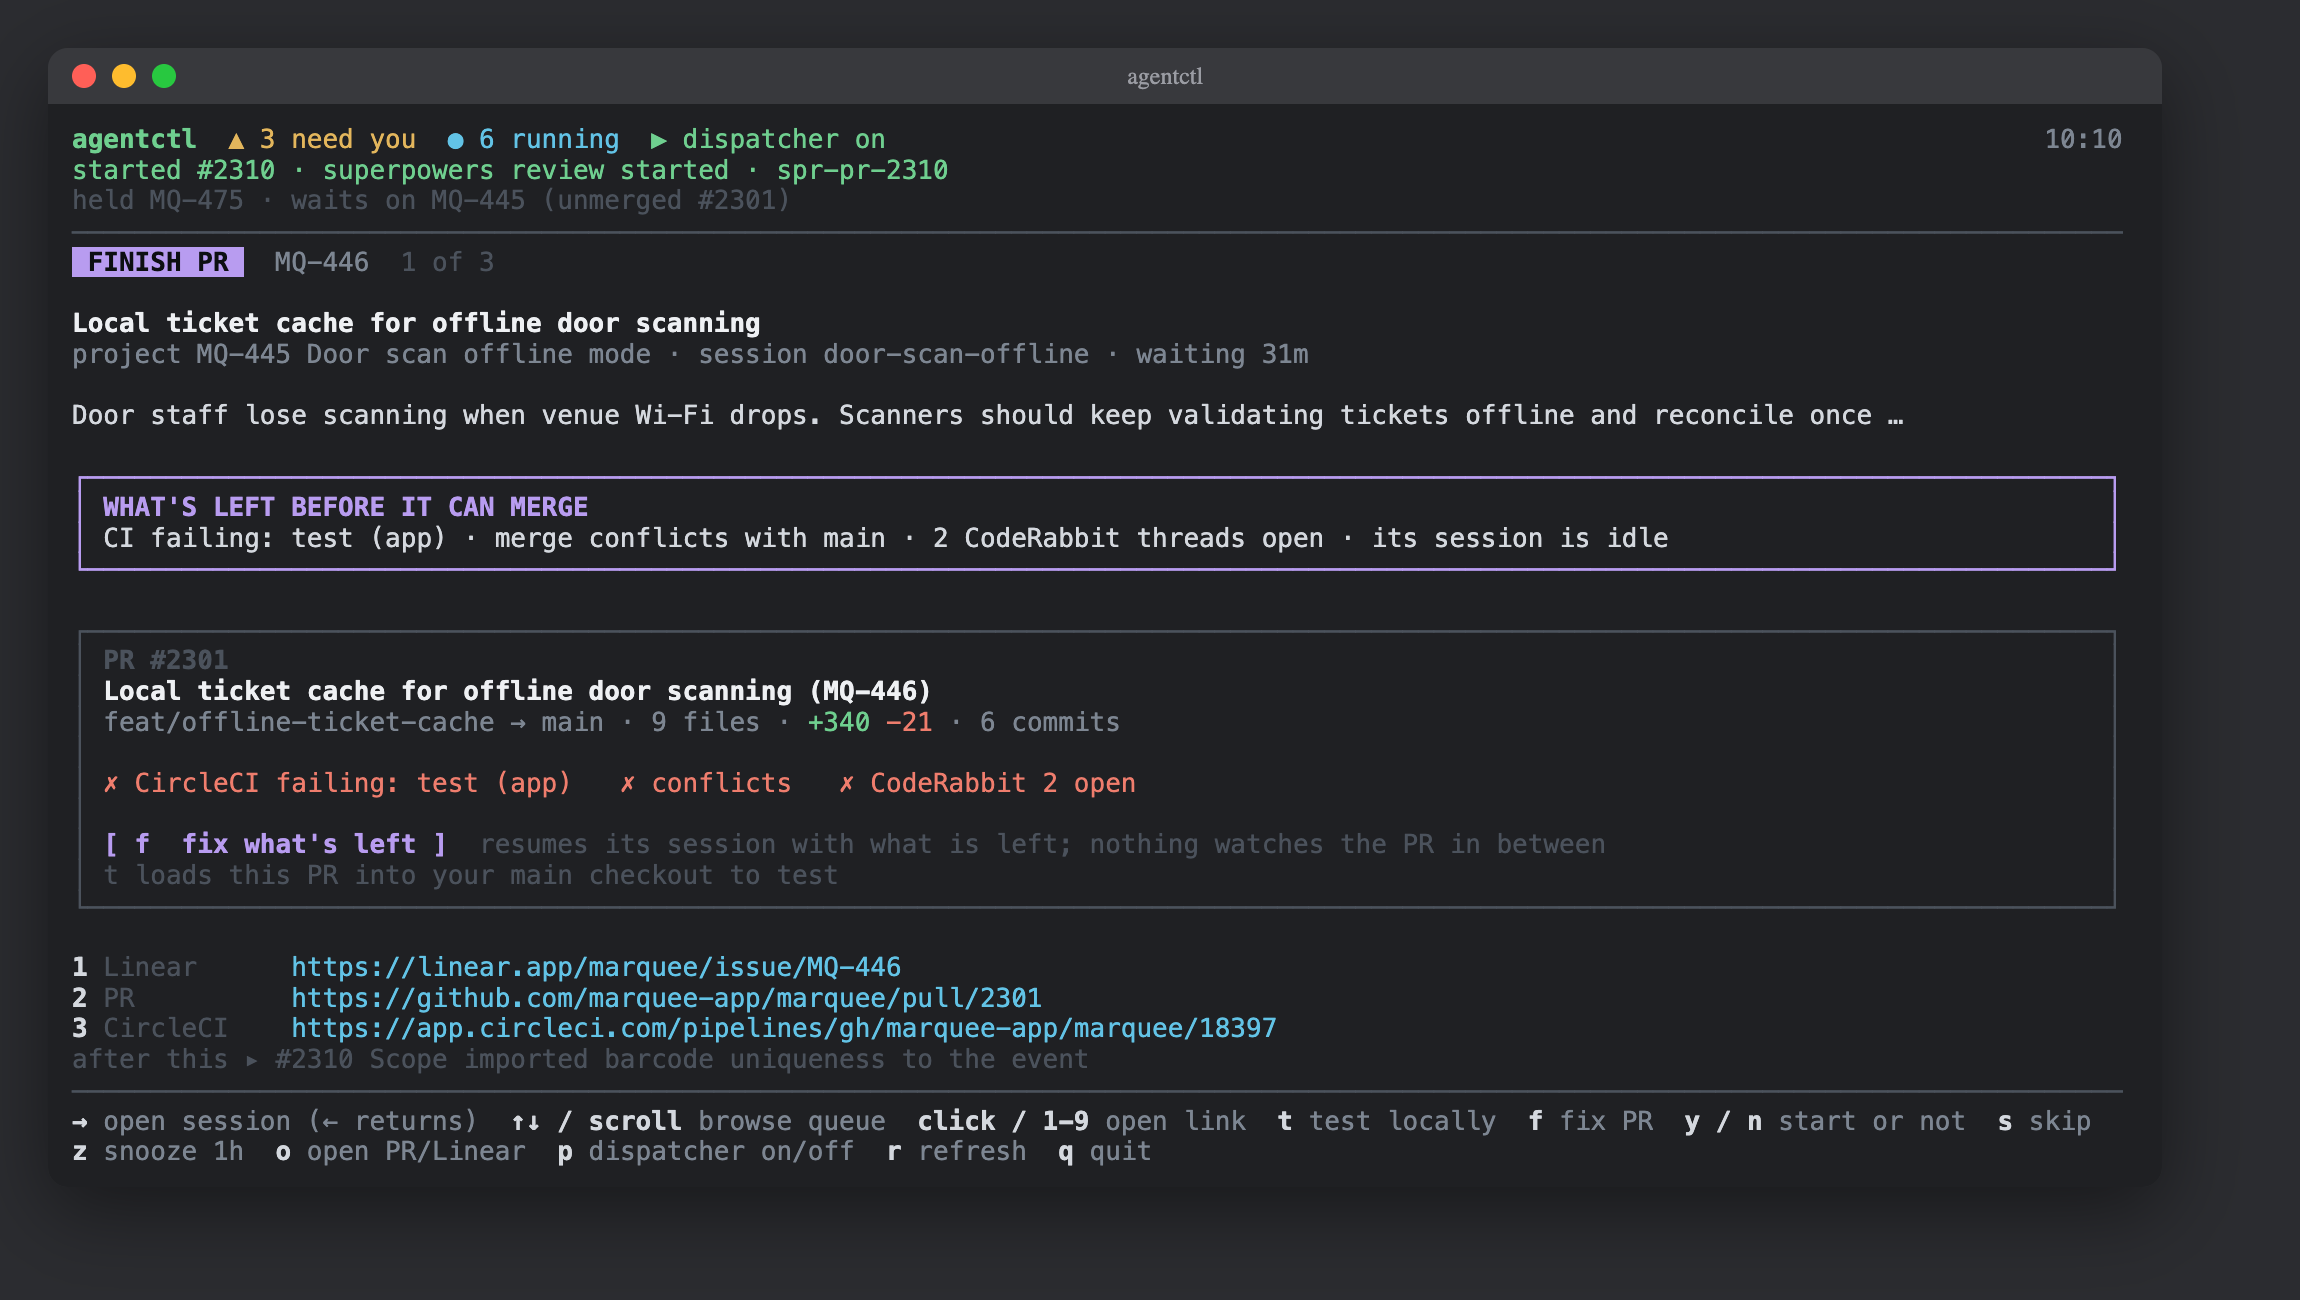This screenshot has width=2300, height=1300.
Task: Click the 'started #2310' status line
Action: (x=510, y=170)
